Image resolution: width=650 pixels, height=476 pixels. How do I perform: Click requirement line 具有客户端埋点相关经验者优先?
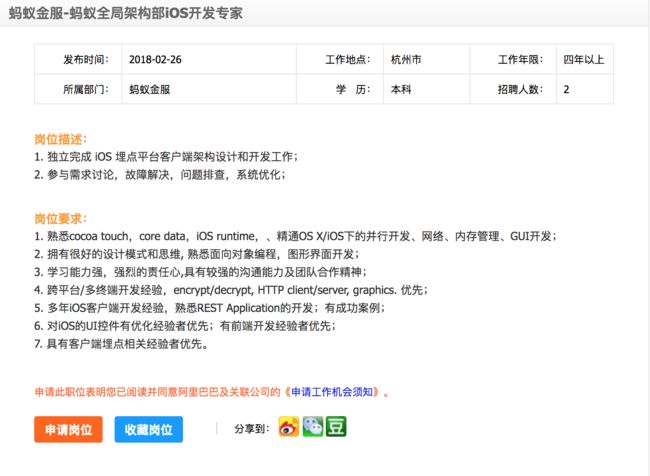pos(121,344)
